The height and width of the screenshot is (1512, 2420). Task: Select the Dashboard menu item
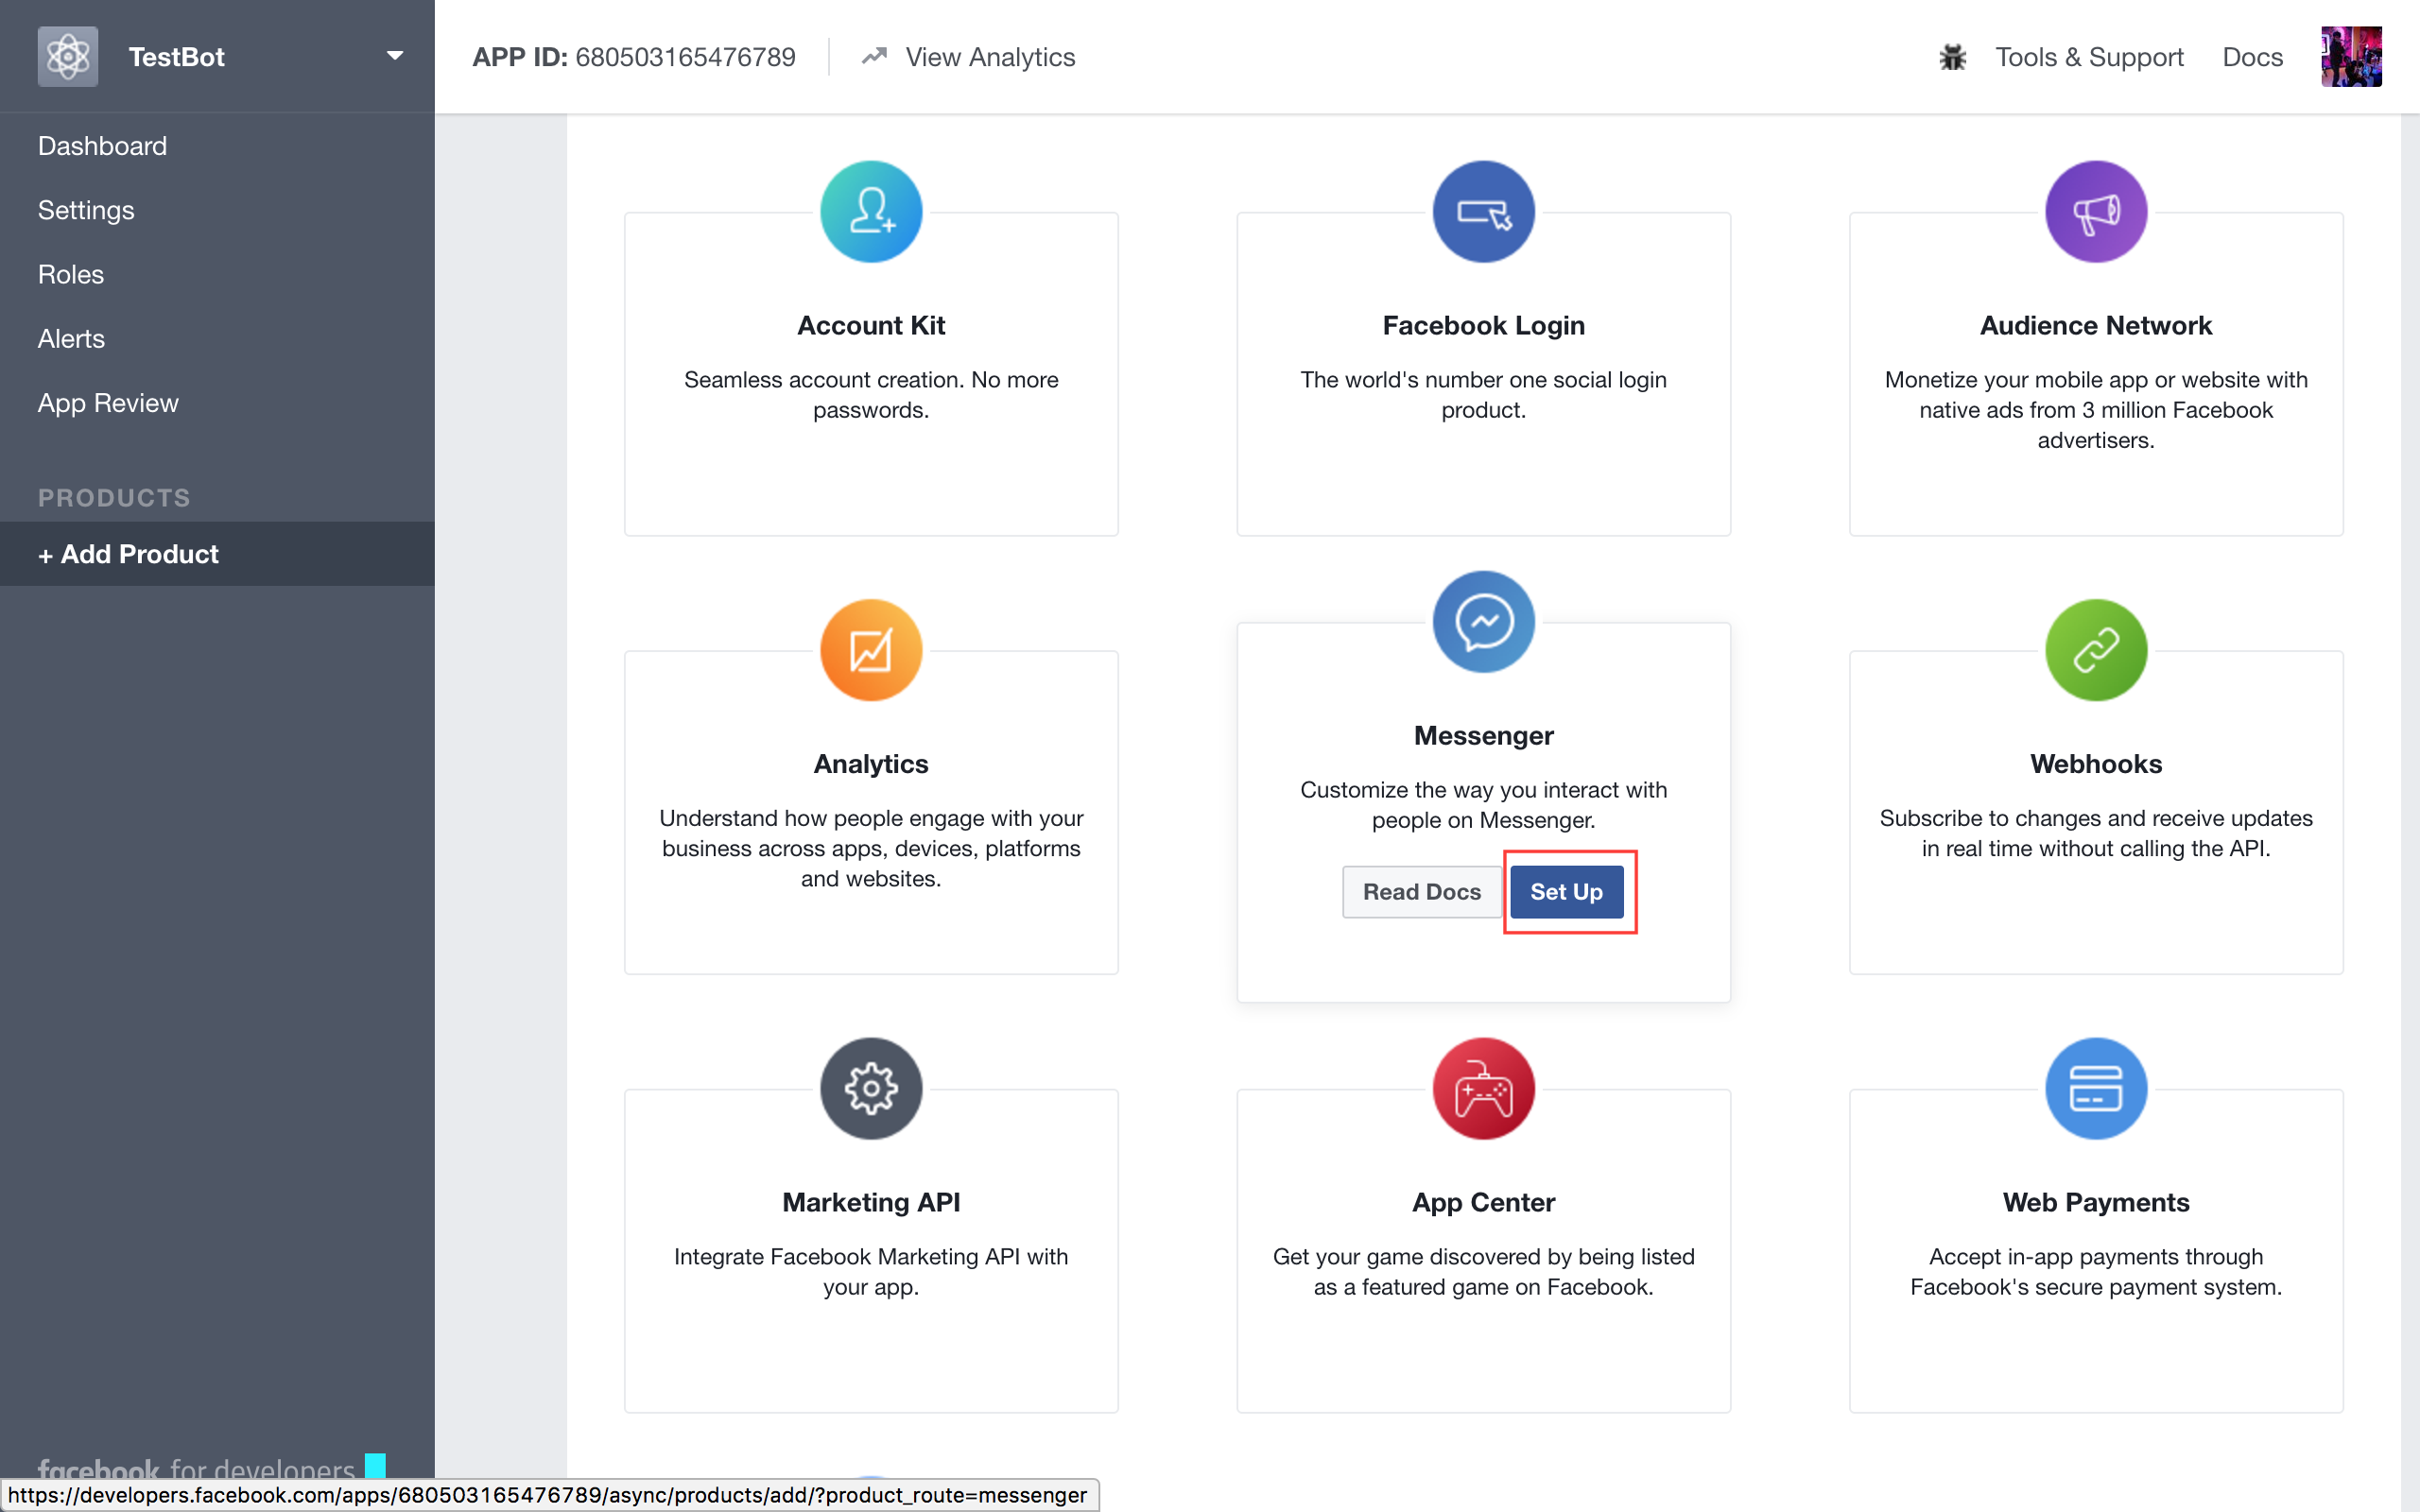[101, 146]
